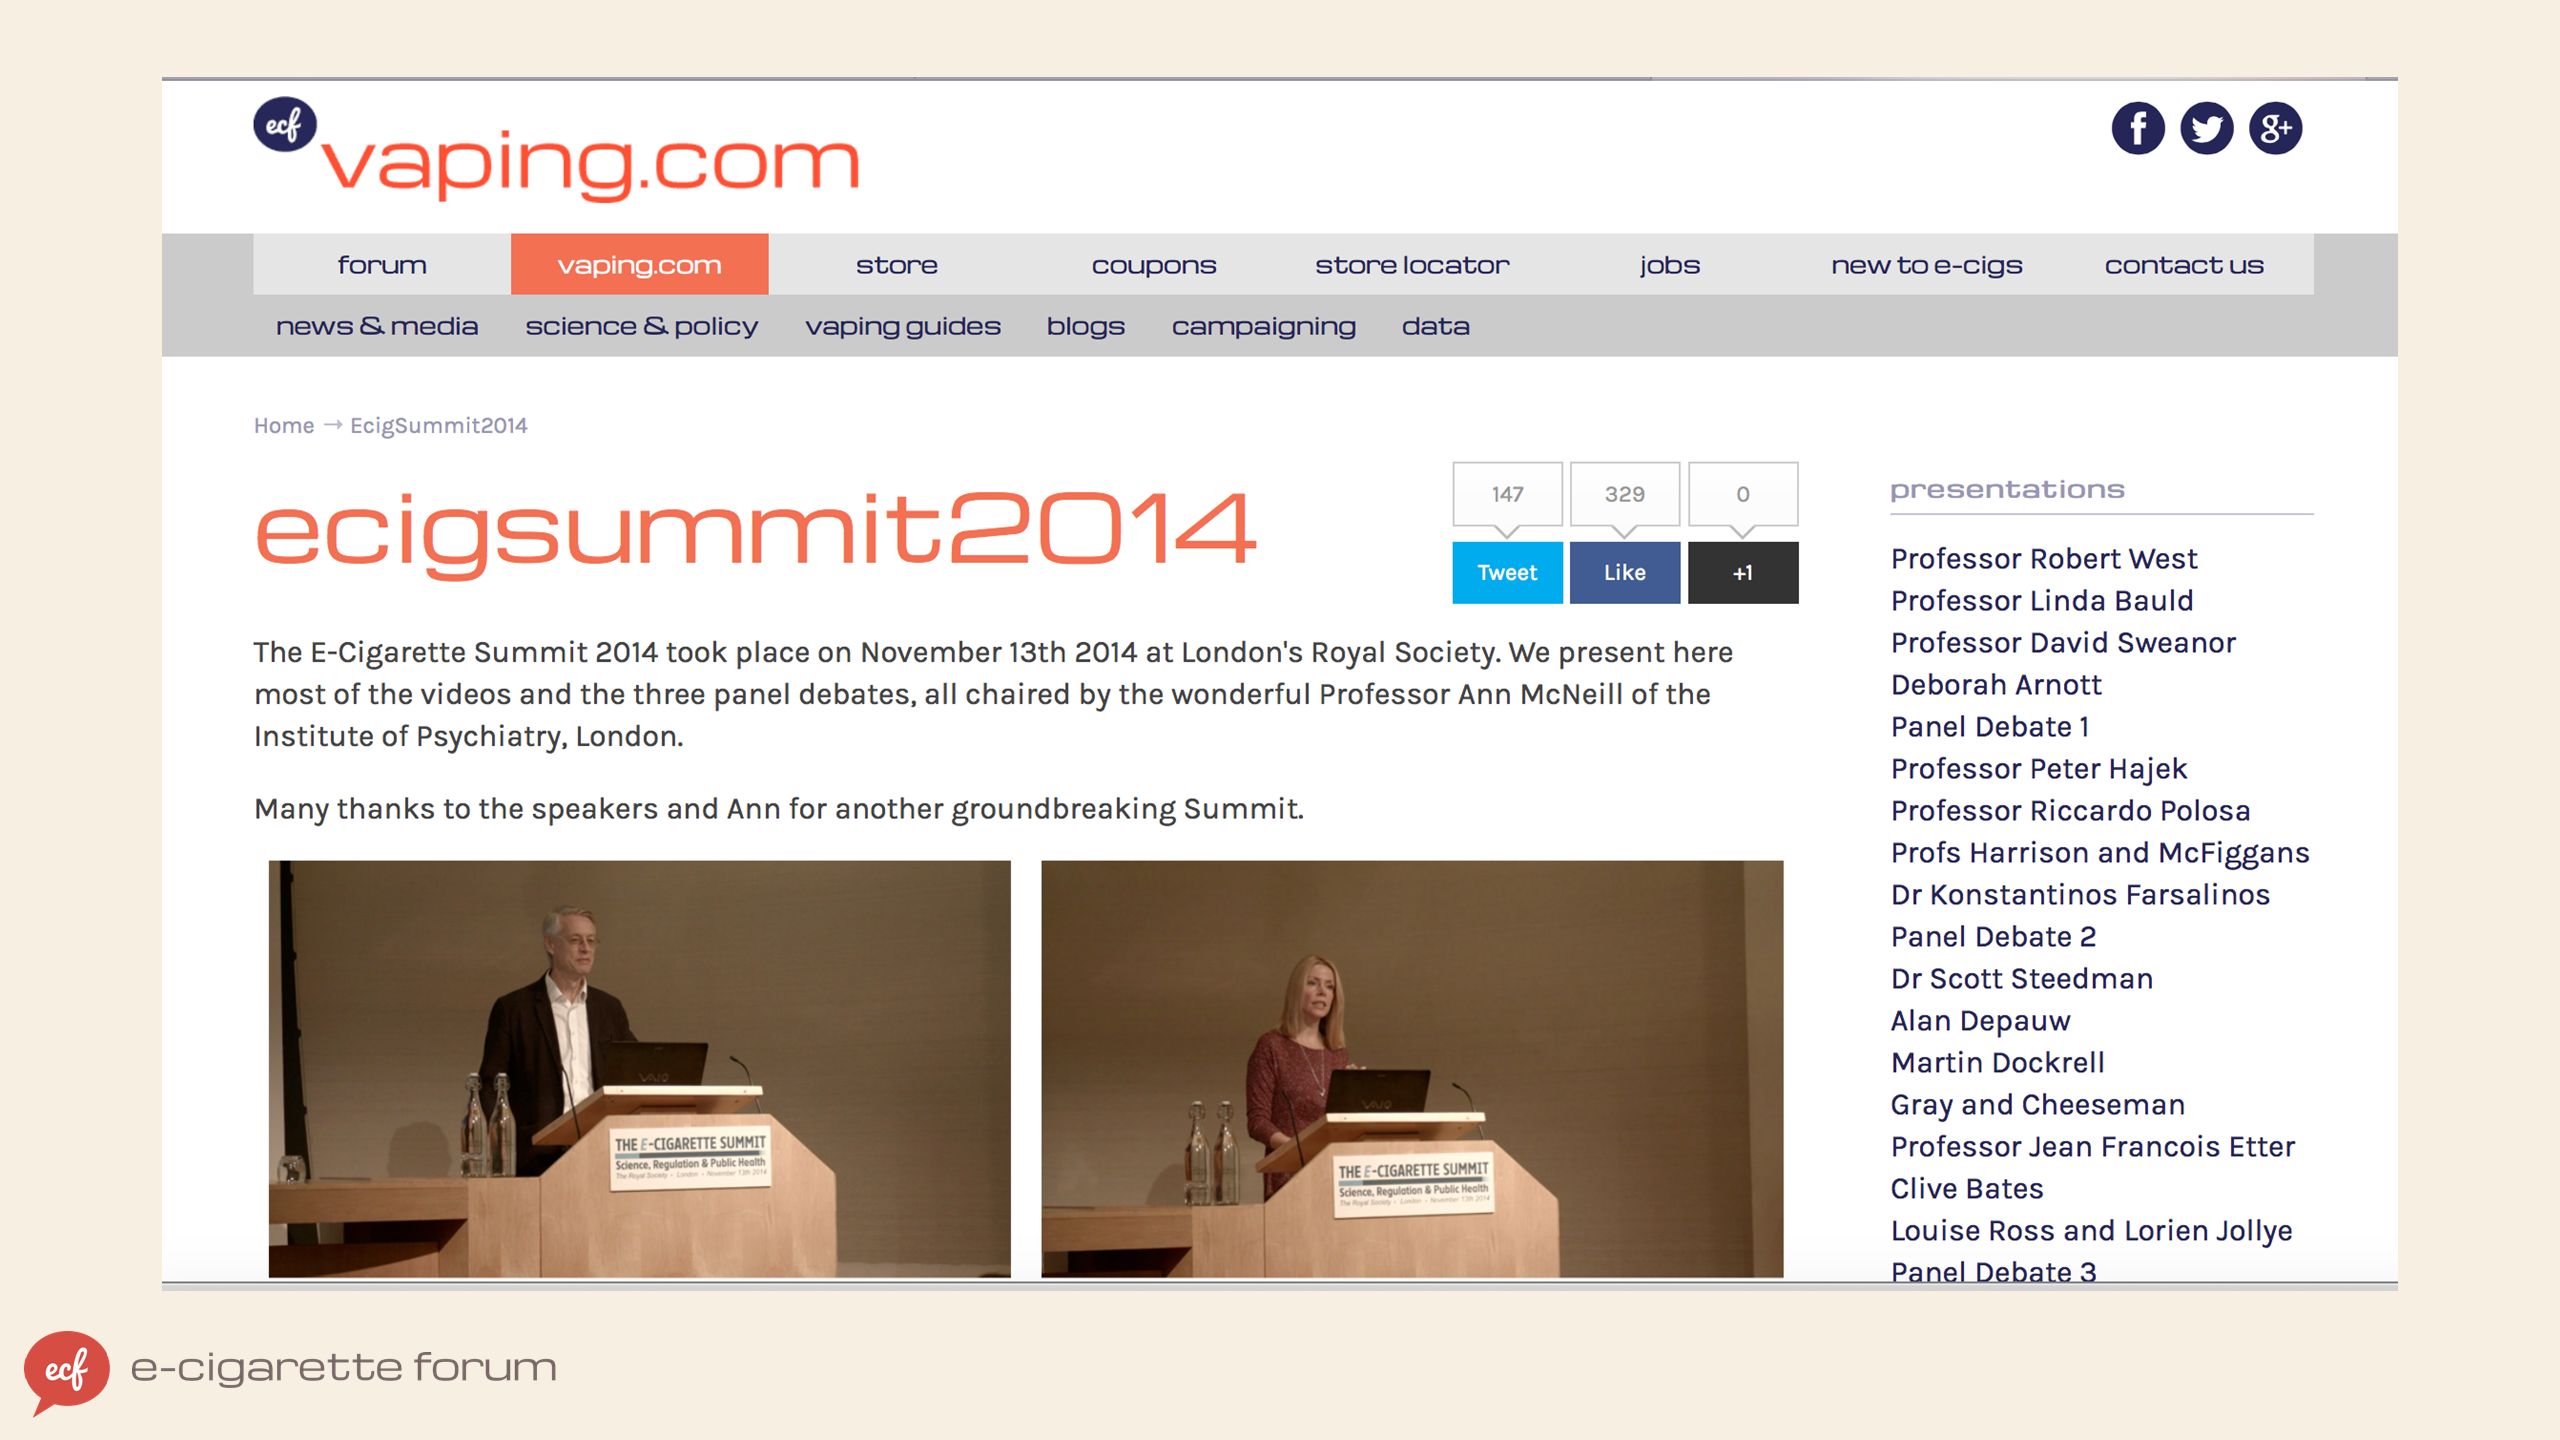Open Martin Dockrell presentation
2560x1440 pixels.
click(1998, 1062)
